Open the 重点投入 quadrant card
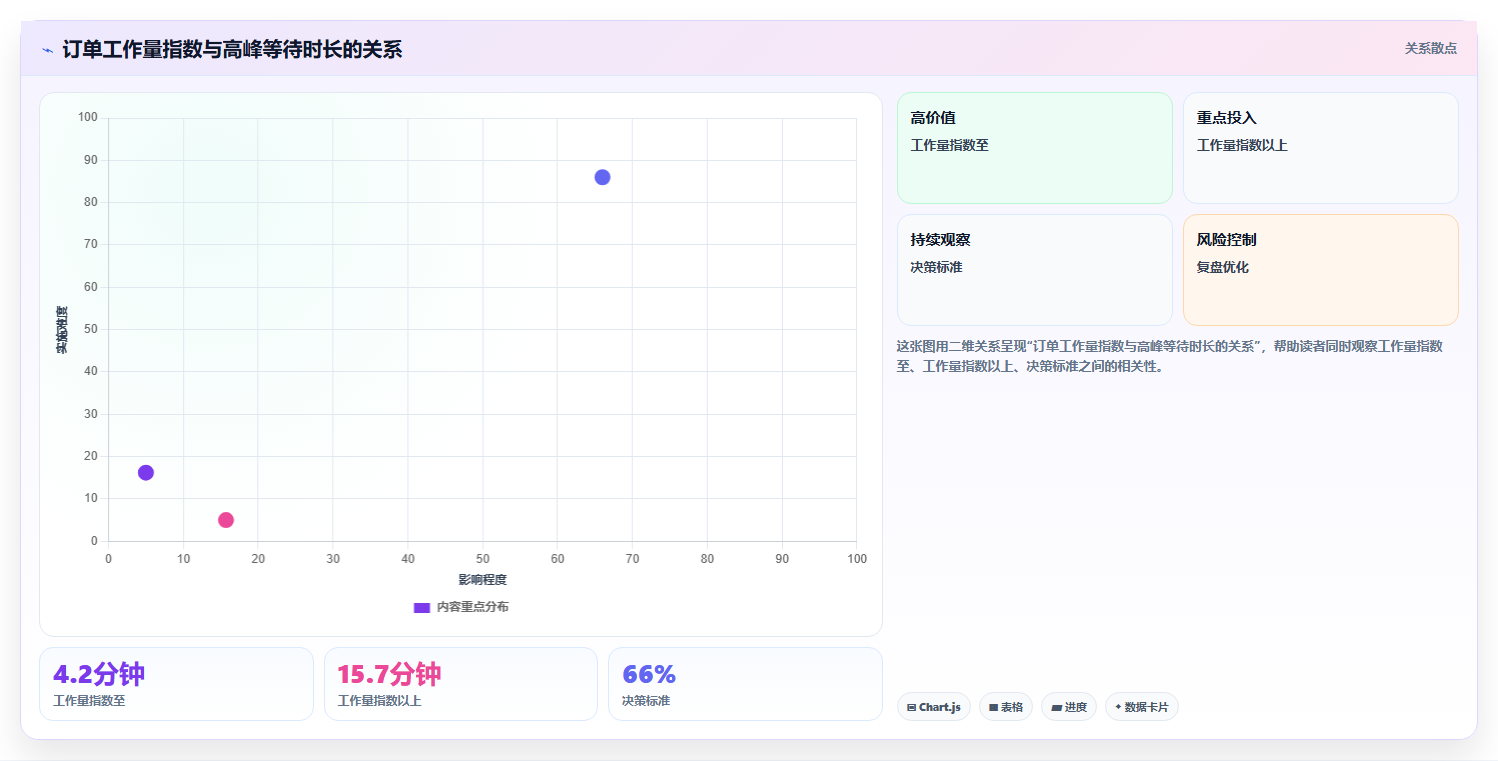 1320,148
